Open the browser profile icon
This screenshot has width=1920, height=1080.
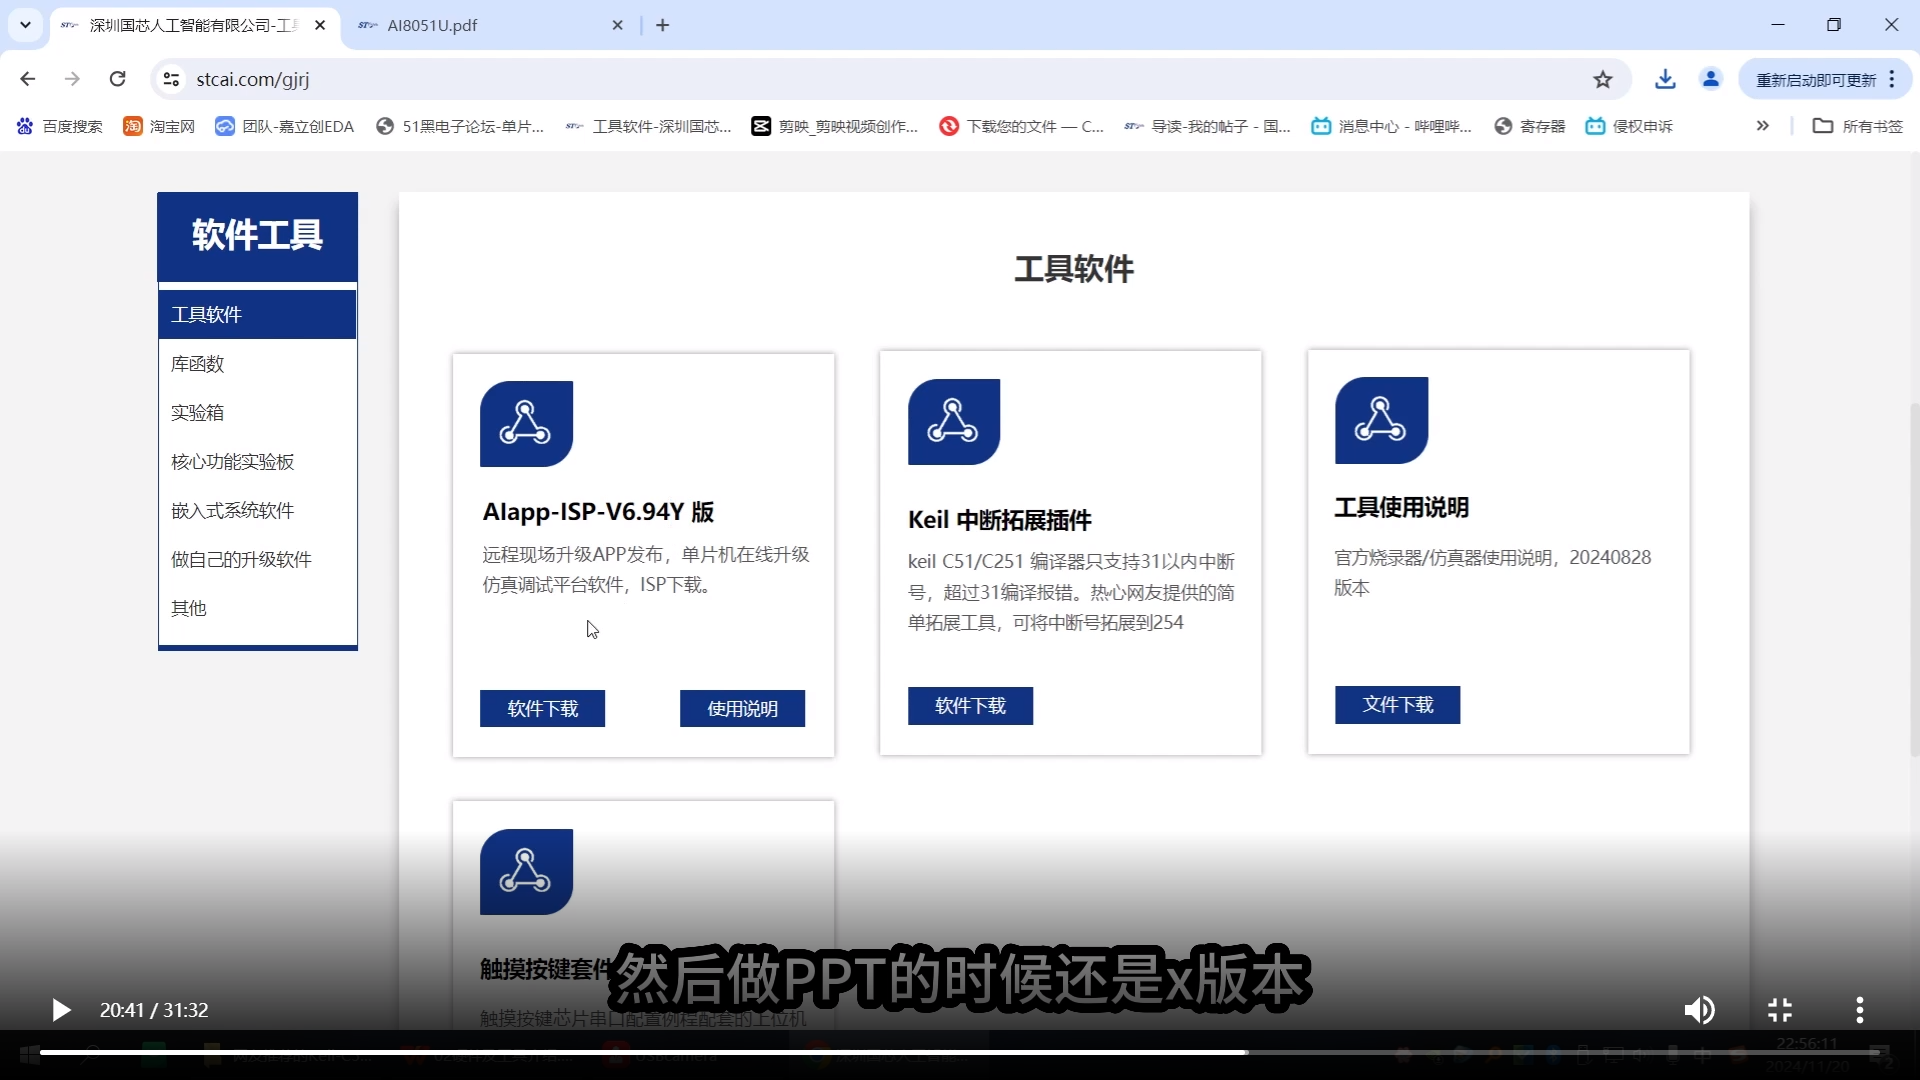1711,79
